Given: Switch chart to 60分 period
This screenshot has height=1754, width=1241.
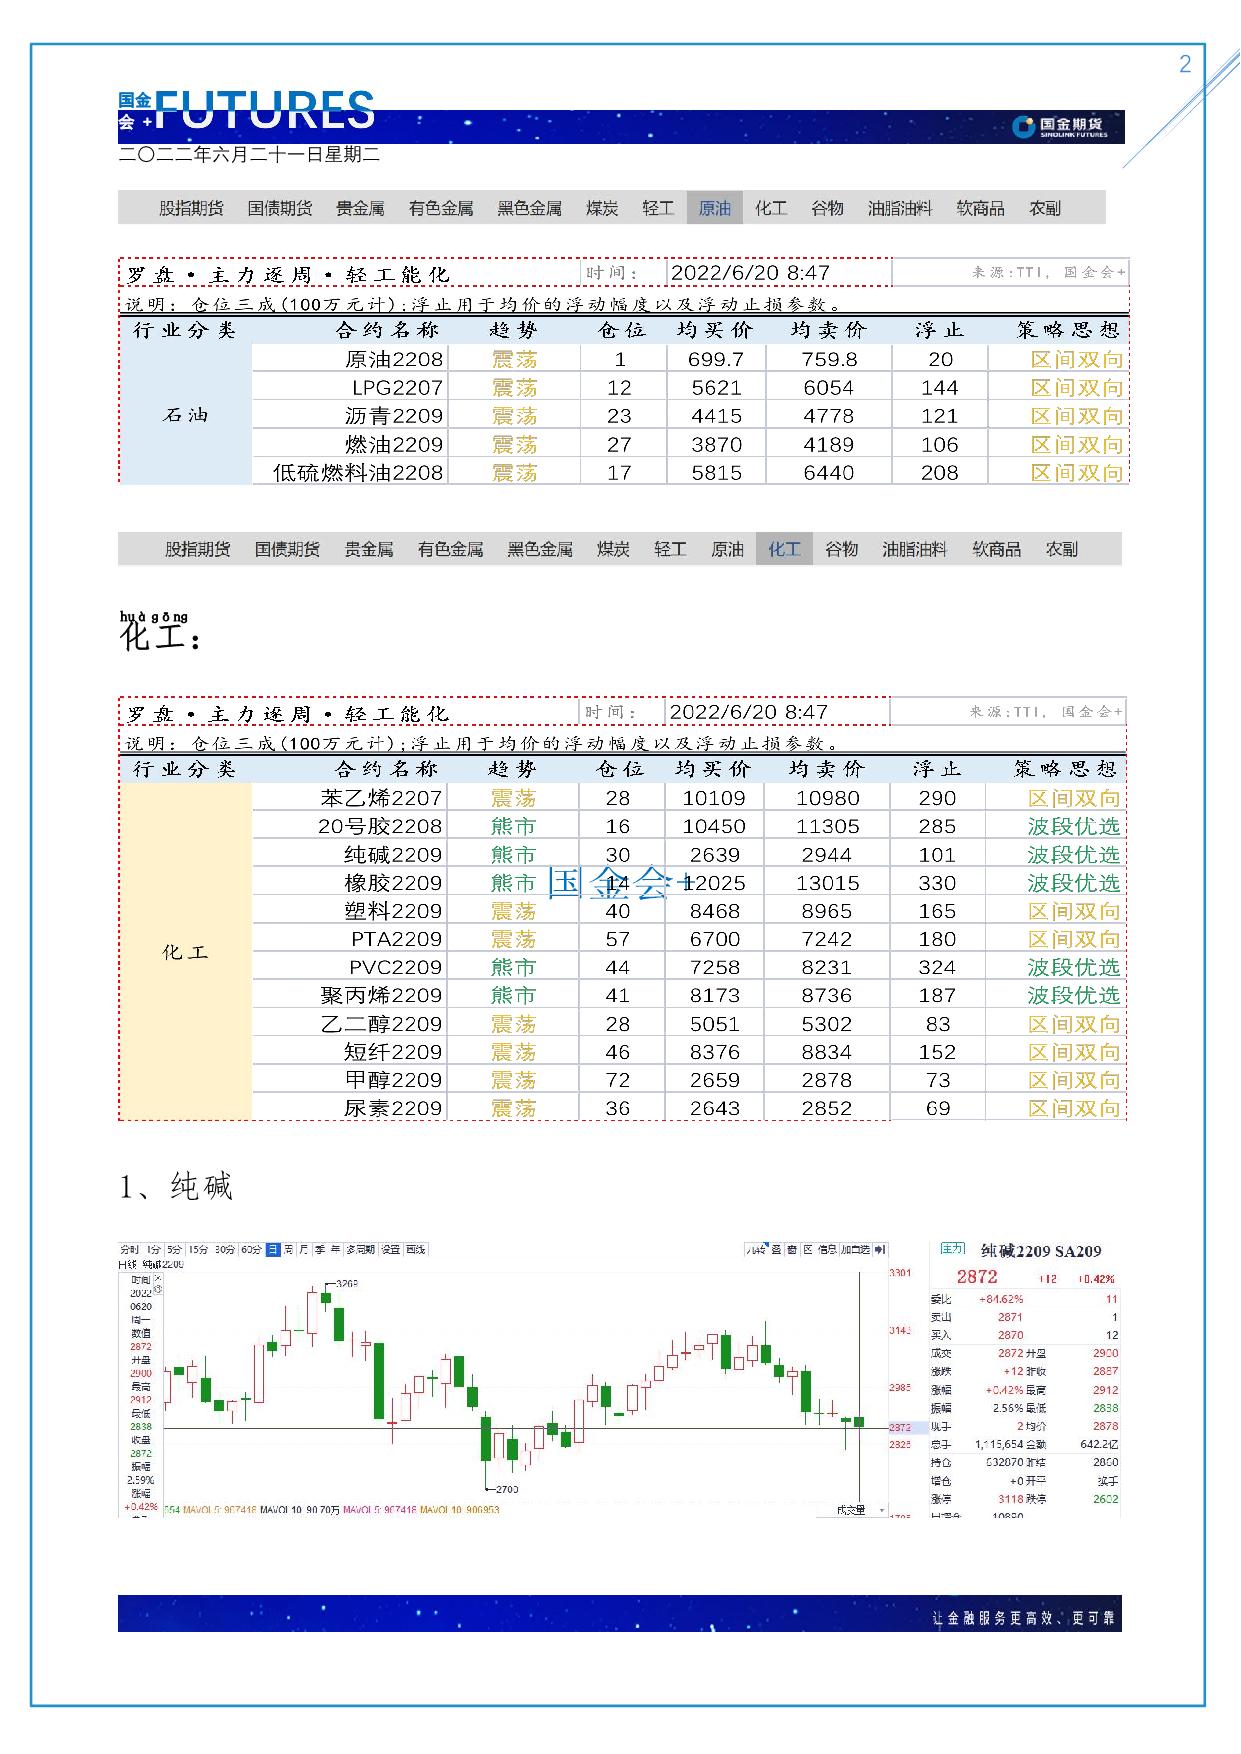Looking at the screenshot, I should [251, 1250].
